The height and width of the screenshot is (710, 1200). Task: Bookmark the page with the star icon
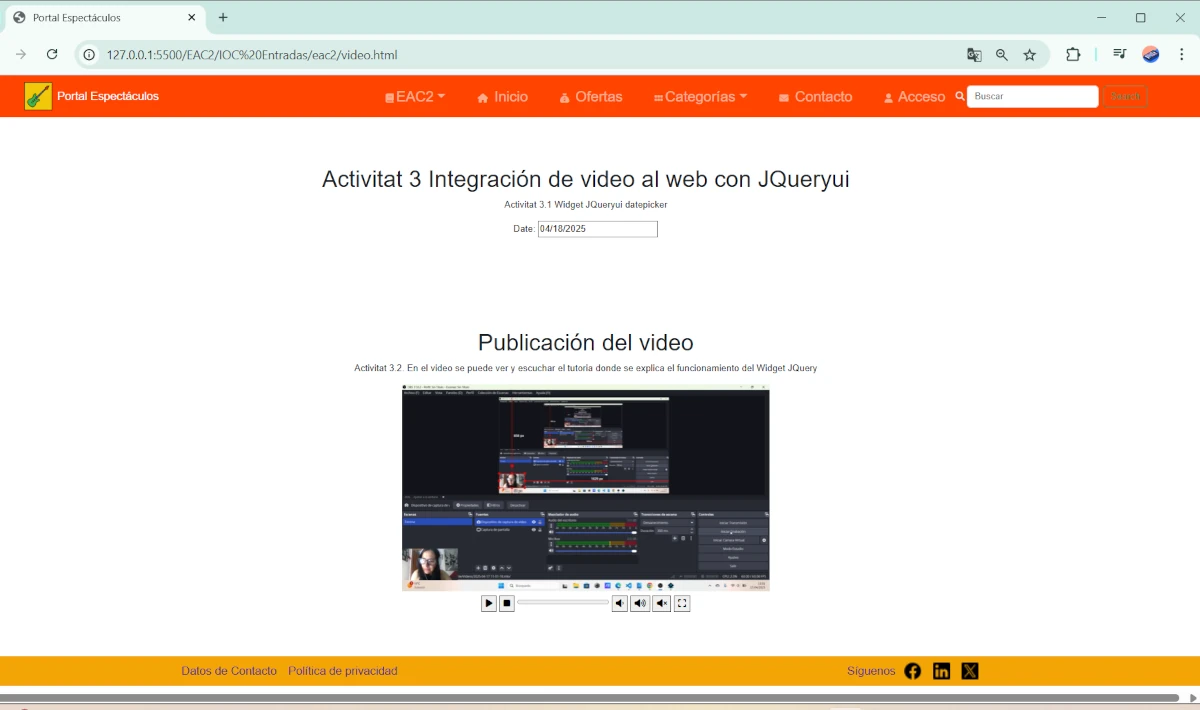pyautogui.click(x=1030, y=55)
